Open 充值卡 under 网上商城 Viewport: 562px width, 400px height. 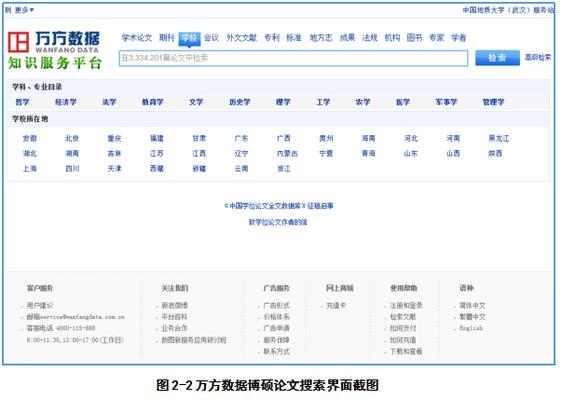[x=336, y=305]
